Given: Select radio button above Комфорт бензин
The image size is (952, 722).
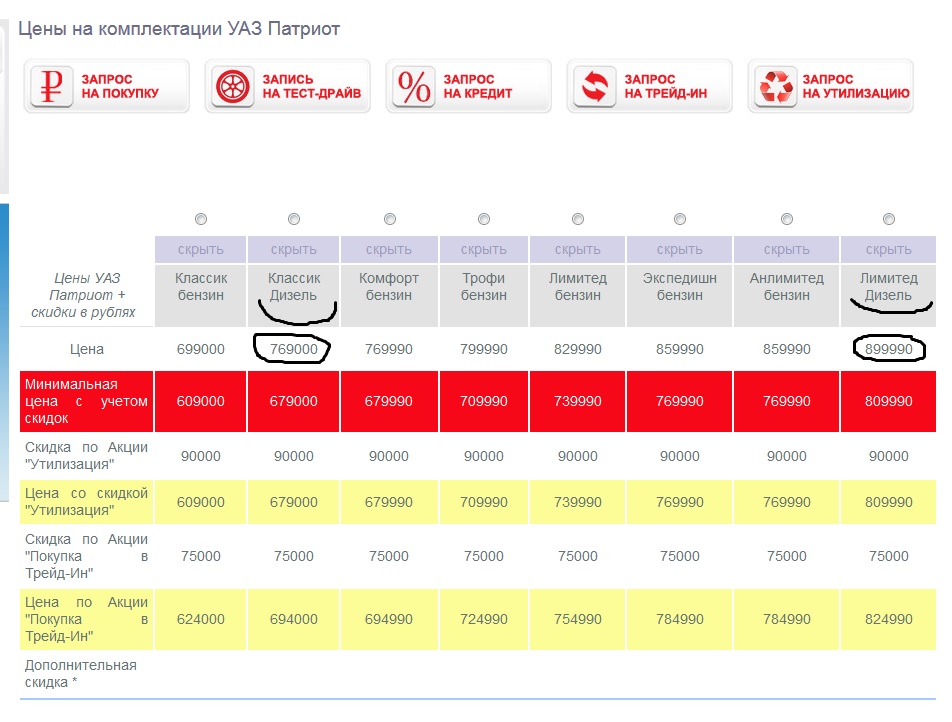Looking at the screenshot, I should [x=390, y=219].
